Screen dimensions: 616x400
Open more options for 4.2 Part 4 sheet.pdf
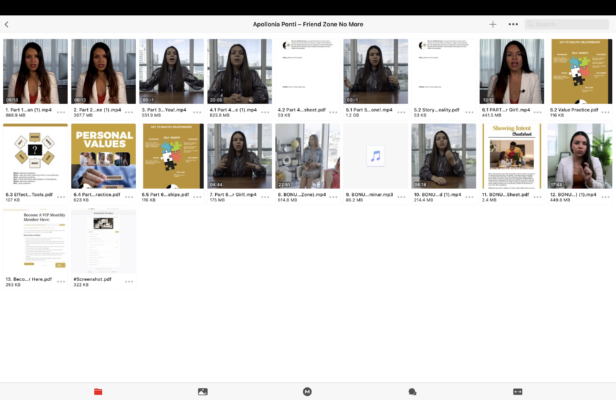point(333,112)
